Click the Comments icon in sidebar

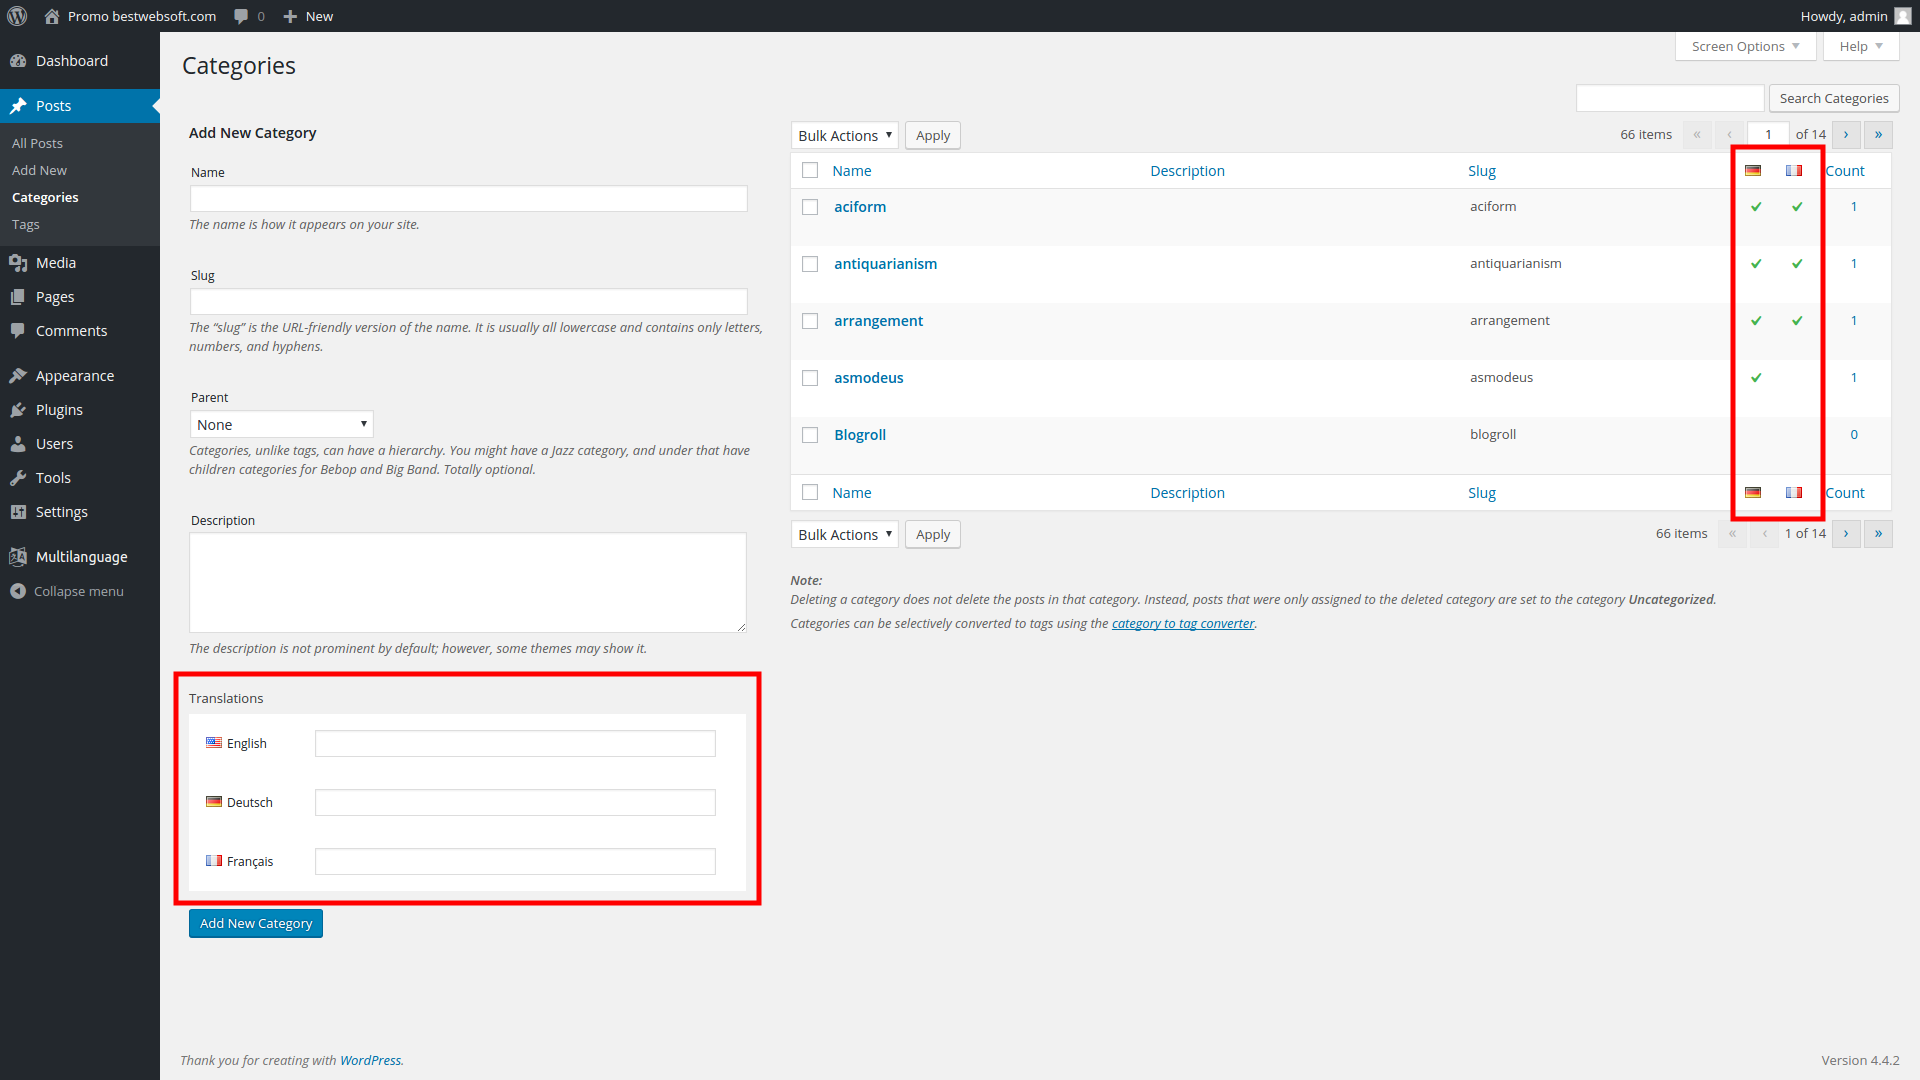pos(18,331)
